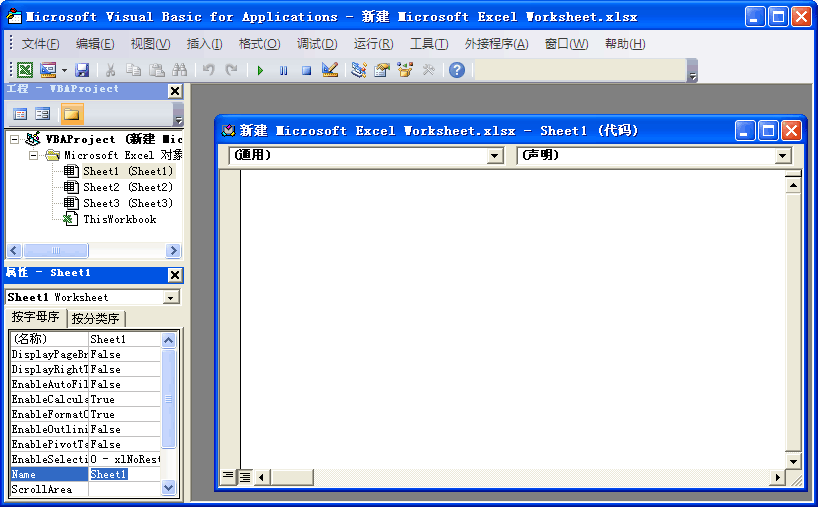The image size is (818, 507).
Task: Open the 运行(R) menu
Action: 374,44
